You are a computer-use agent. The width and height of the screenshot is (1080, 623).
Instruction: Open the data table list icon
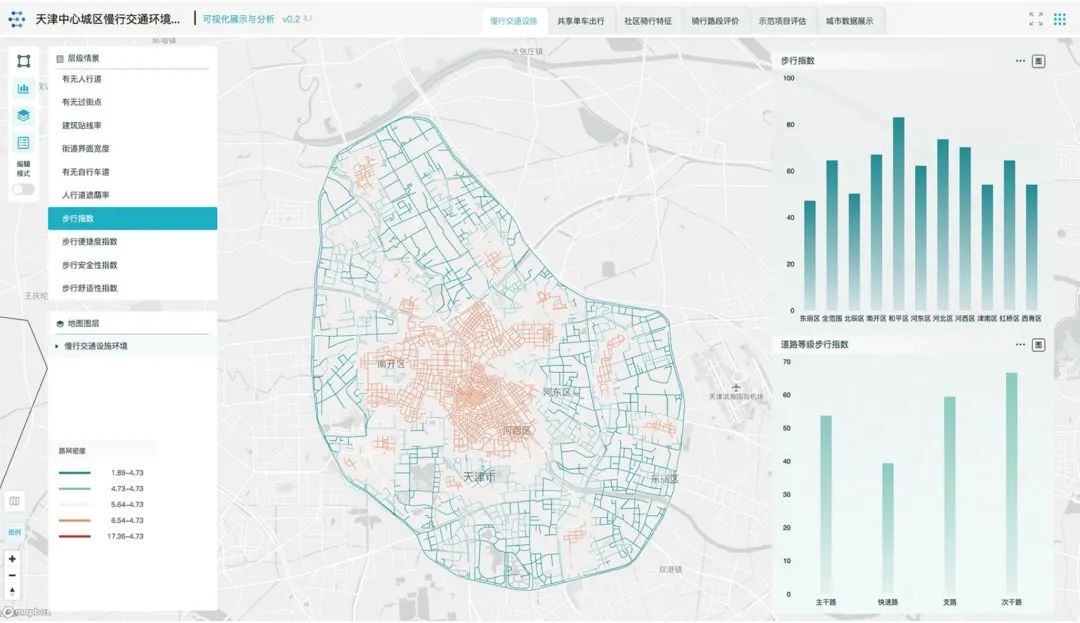(x=23, y=142)
